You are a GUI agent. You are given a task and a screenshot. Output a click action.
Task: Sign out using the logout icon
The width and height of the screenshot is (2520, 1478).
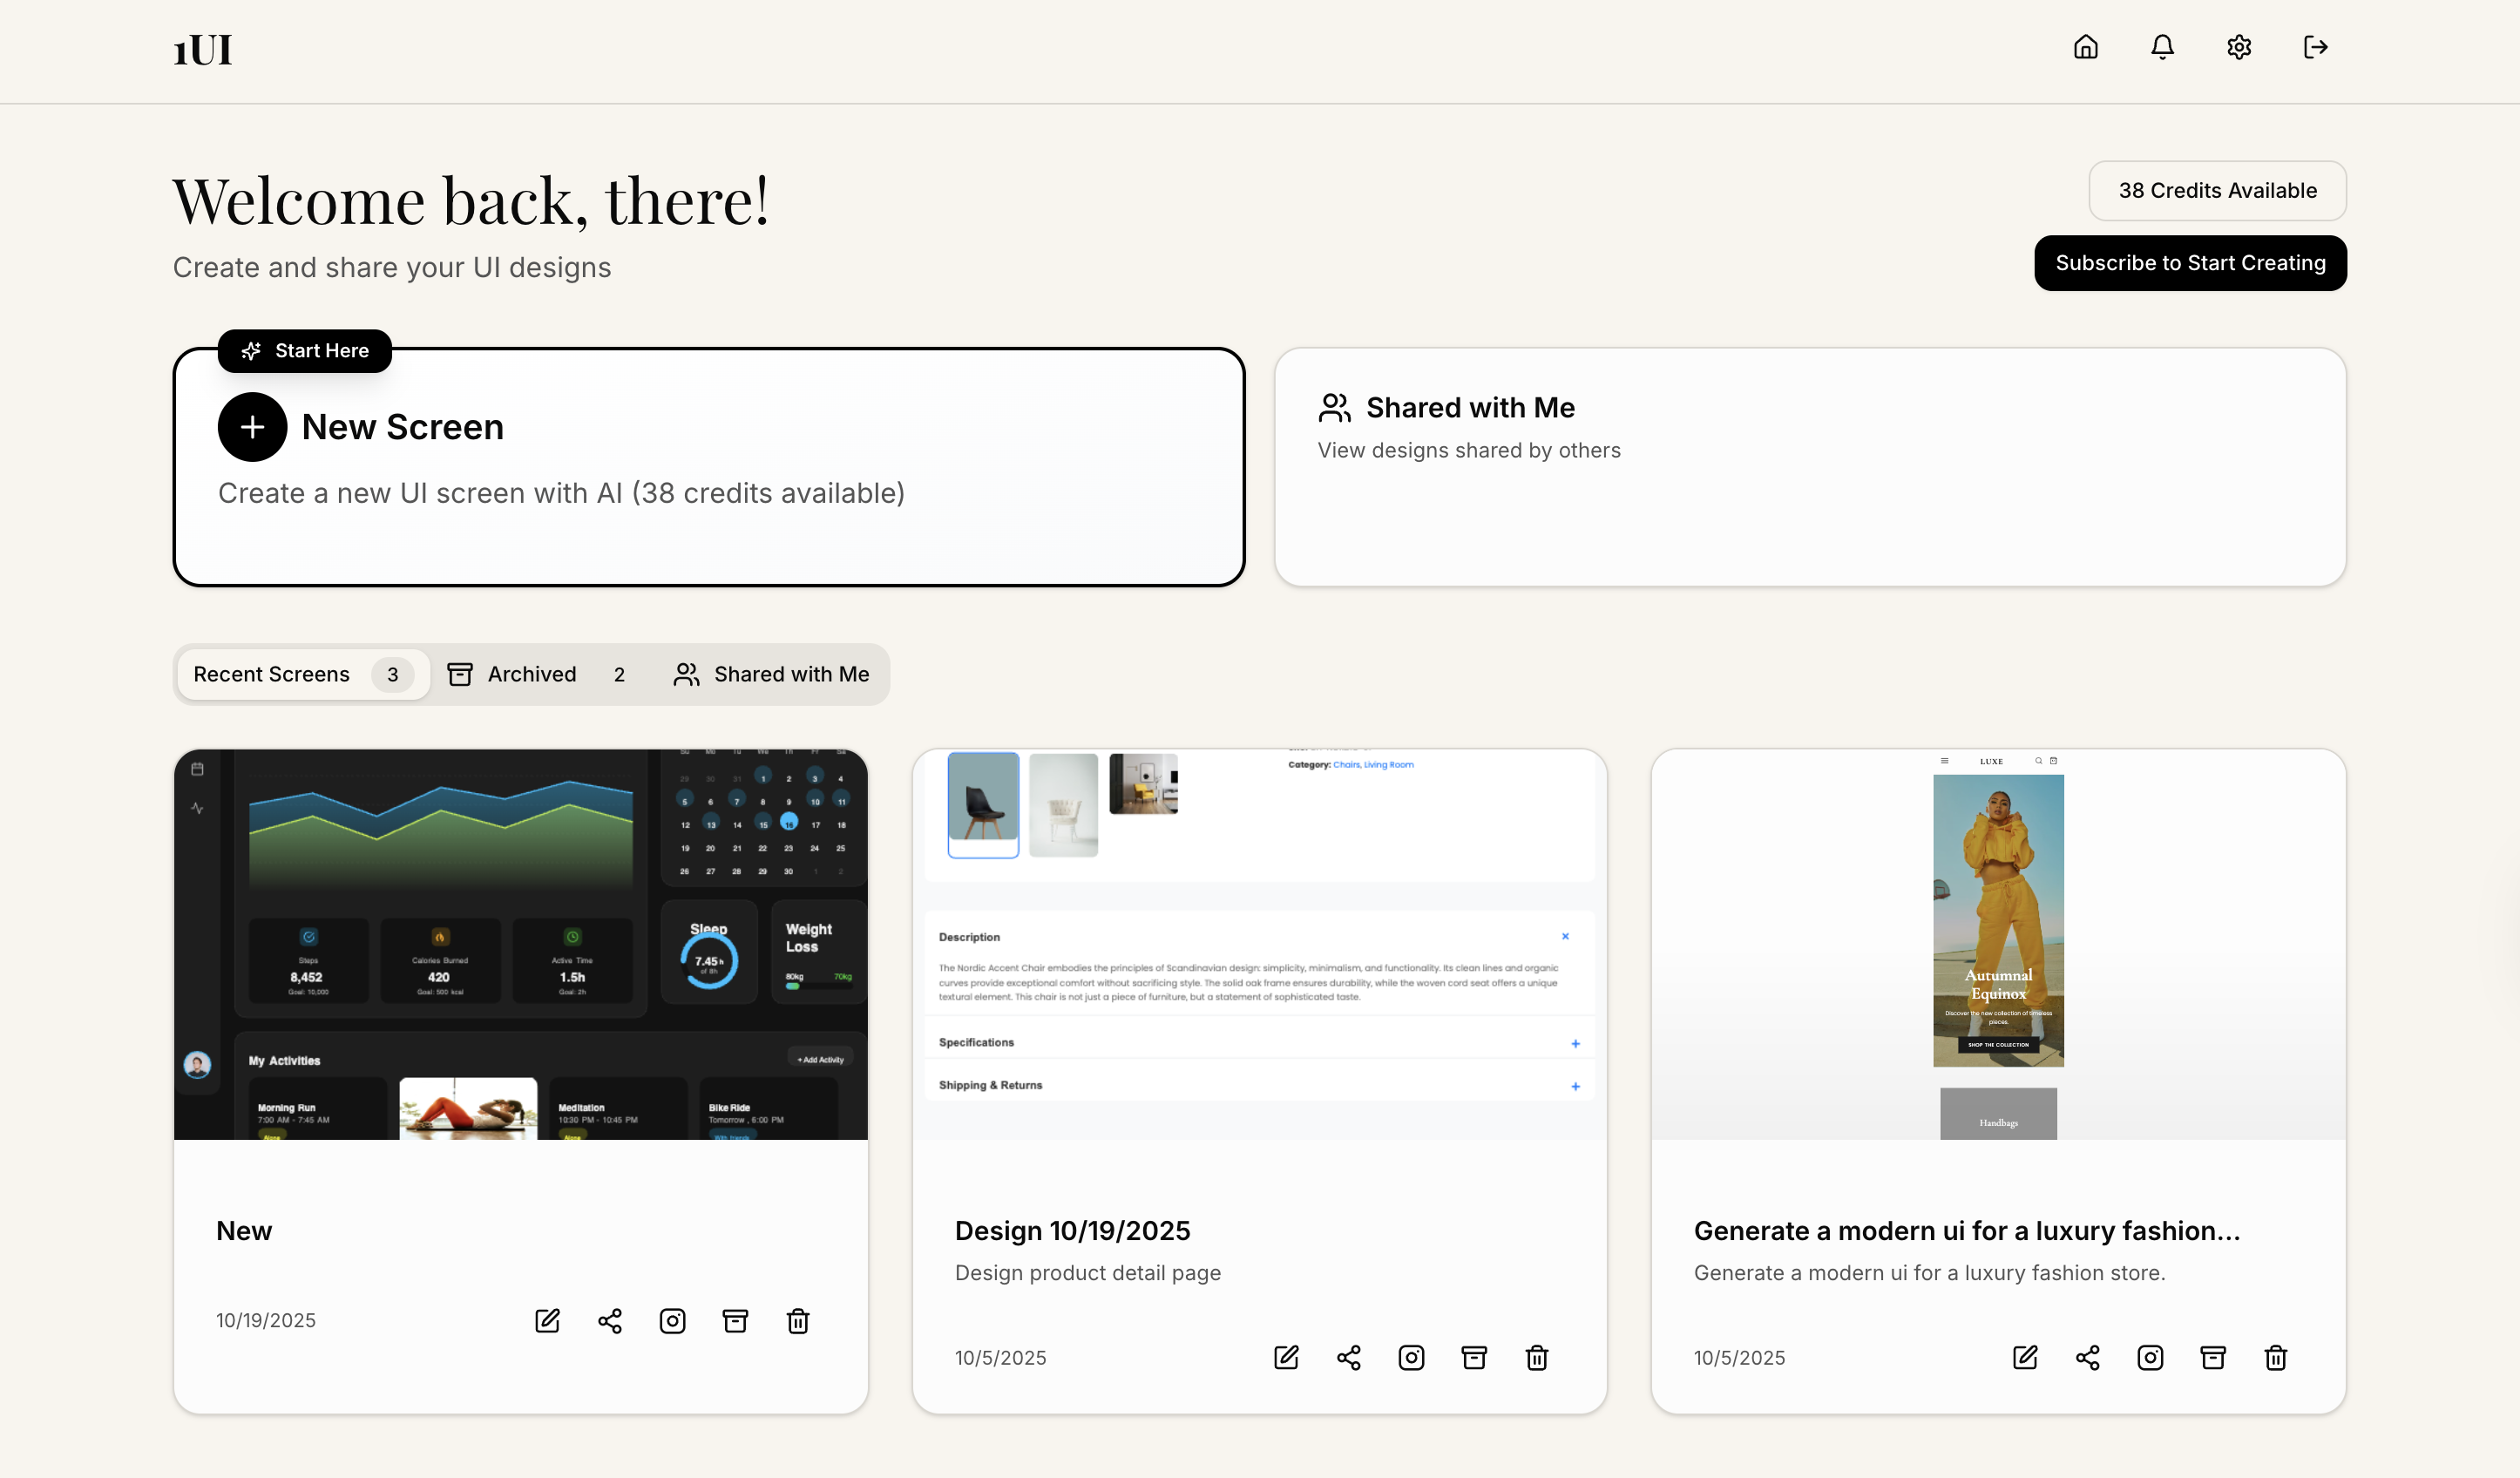pyautogui.click(x=2315, y=47)
